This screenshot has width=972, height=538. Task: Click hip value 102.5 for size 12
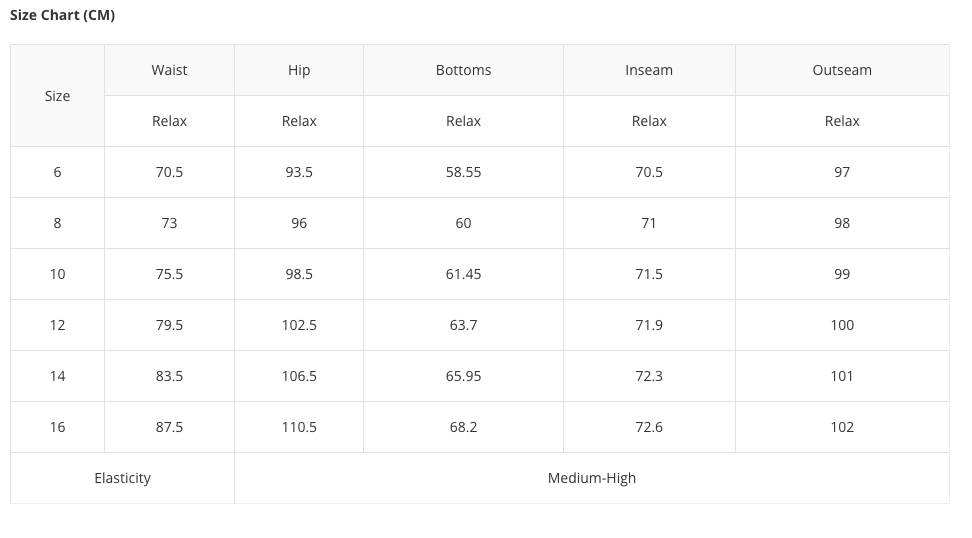click(x=299, y=325)
